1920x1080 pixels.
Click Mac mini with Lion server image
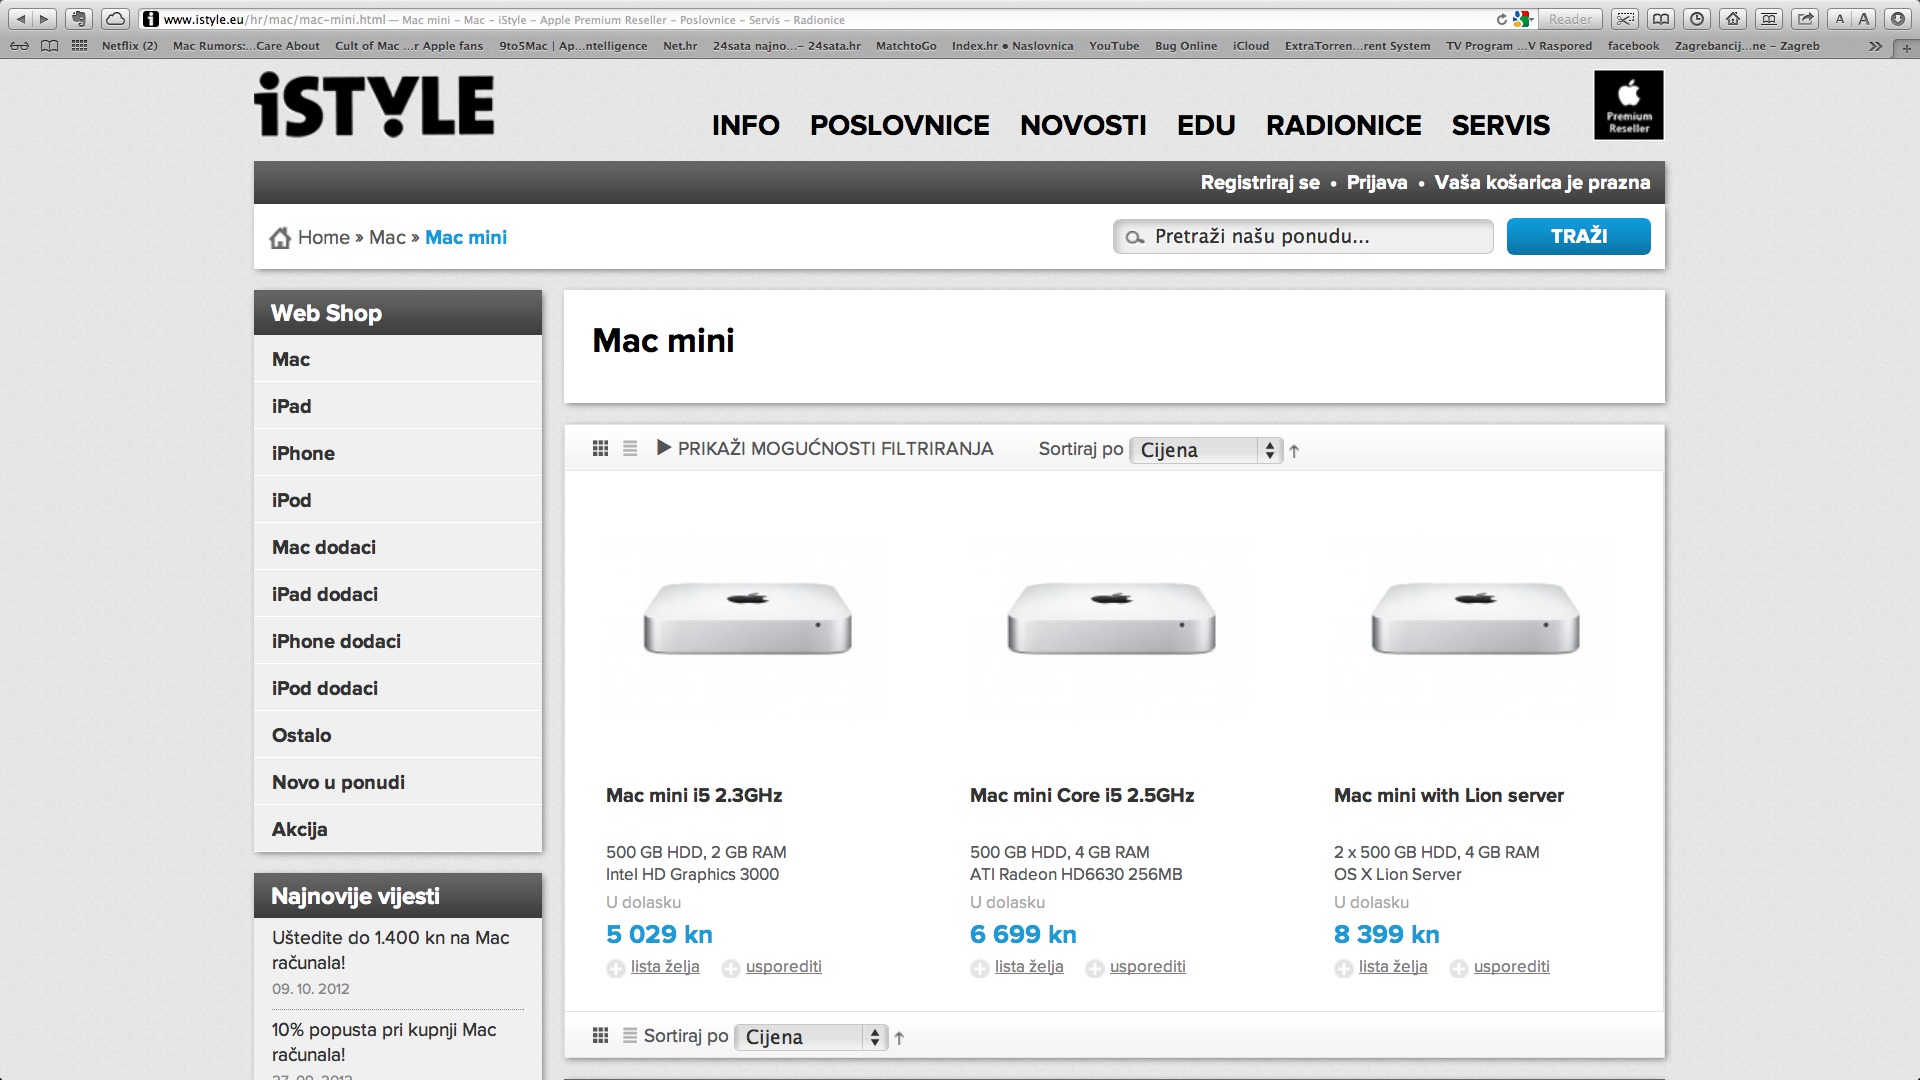(x=1476, y=619)
